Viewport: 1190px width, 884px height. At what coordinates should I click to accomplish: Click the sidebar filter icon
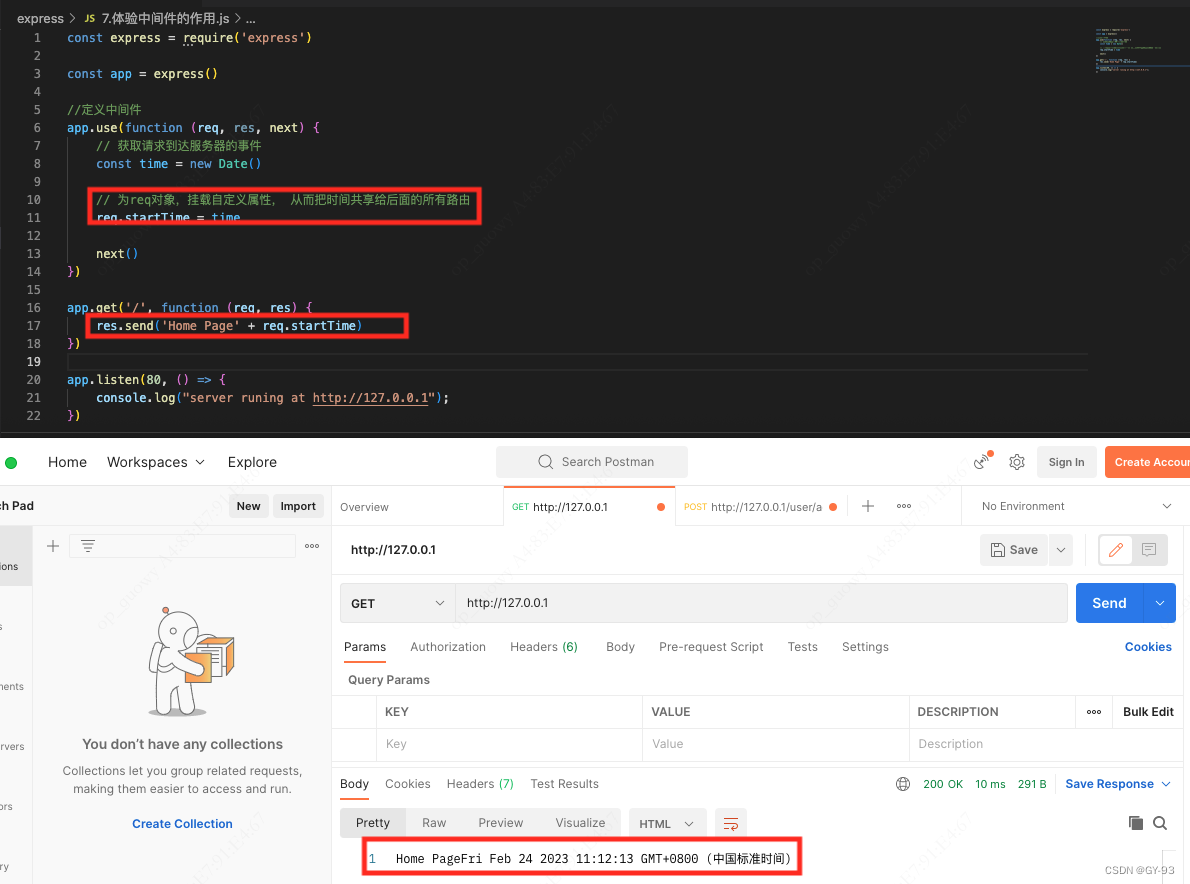point(88,546)
